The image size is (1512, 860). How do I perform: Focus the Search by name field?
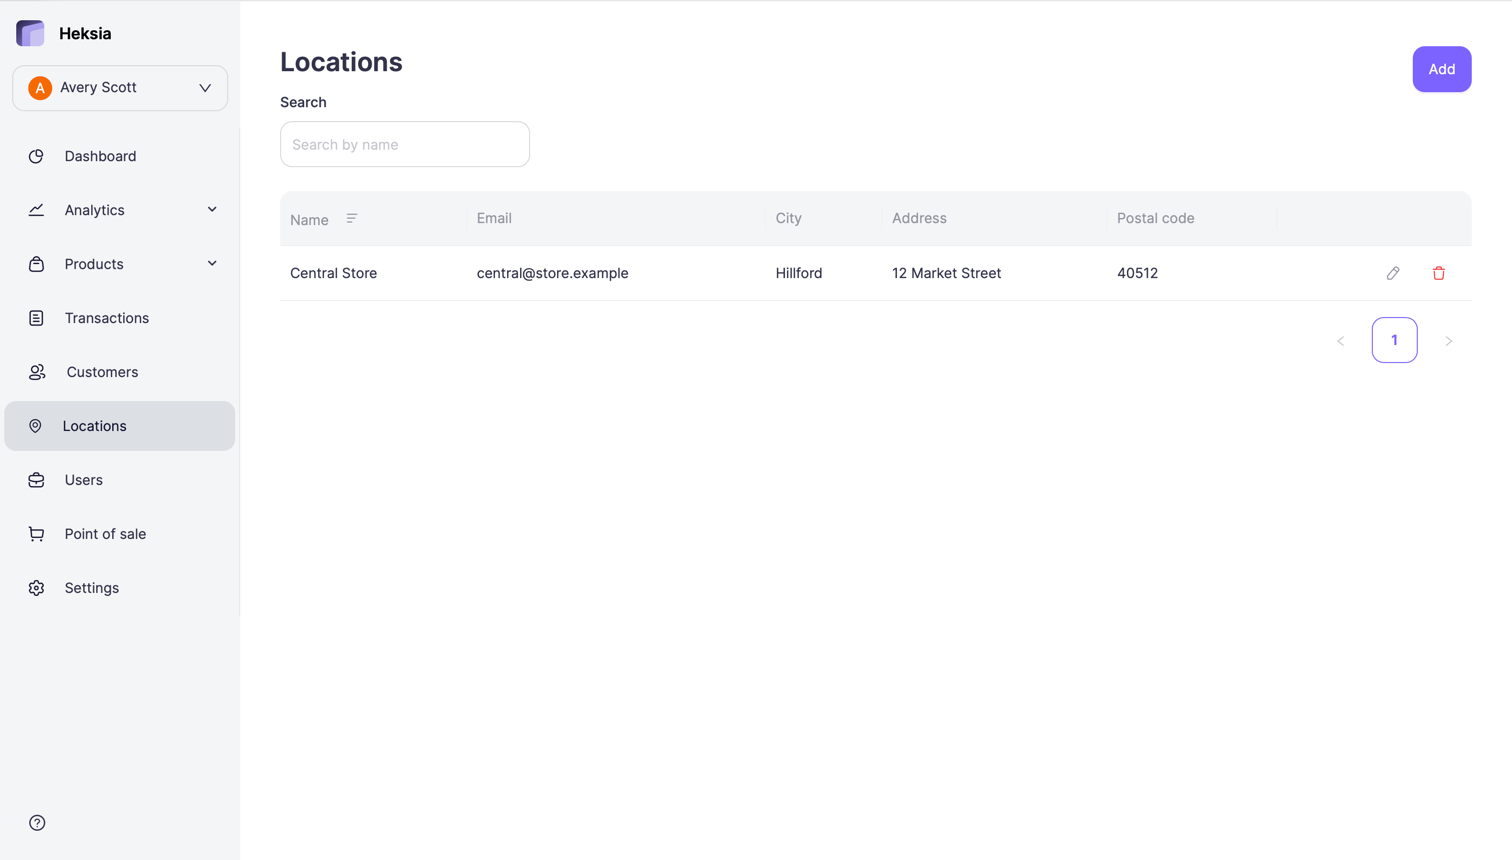pyautogui.click(x=405, y=144)
